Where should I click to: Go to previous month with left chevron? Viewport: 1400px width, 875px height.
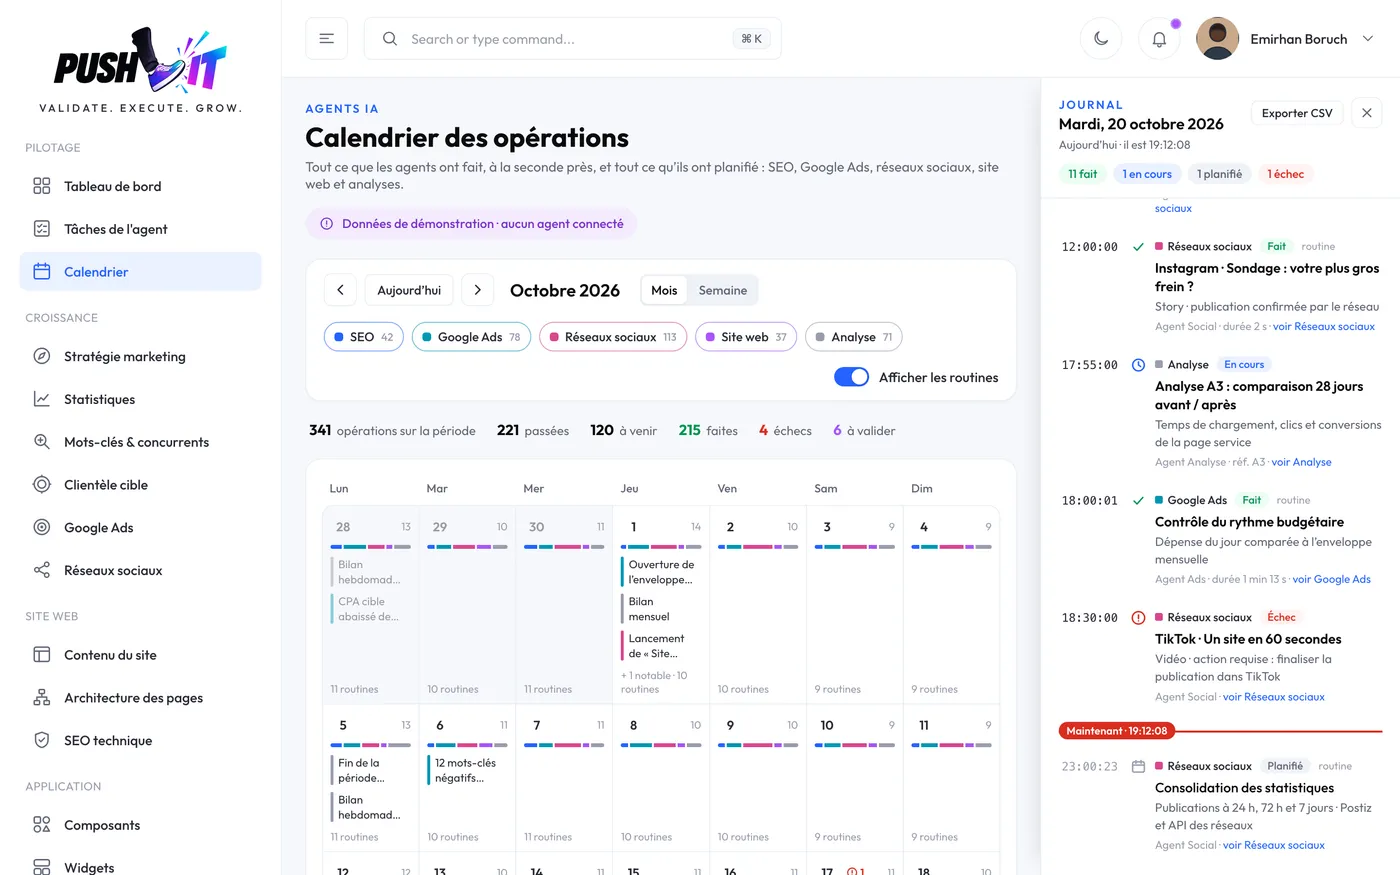coord(340,290)
